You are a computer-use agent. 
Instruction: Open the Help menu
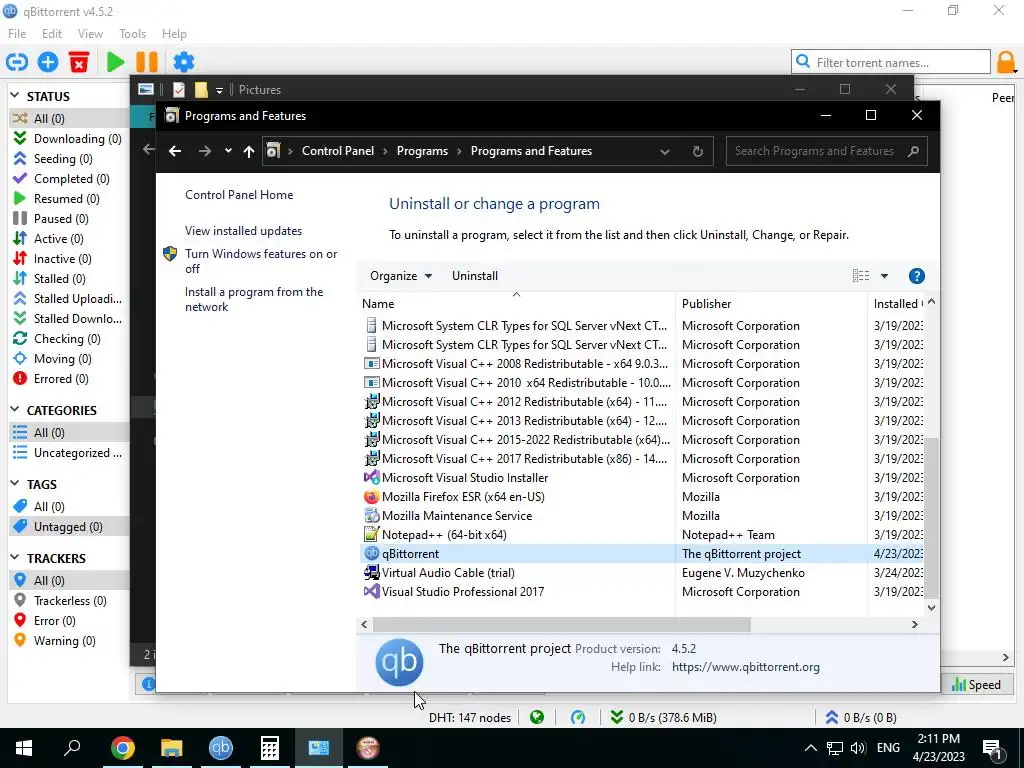click(174, 34)
